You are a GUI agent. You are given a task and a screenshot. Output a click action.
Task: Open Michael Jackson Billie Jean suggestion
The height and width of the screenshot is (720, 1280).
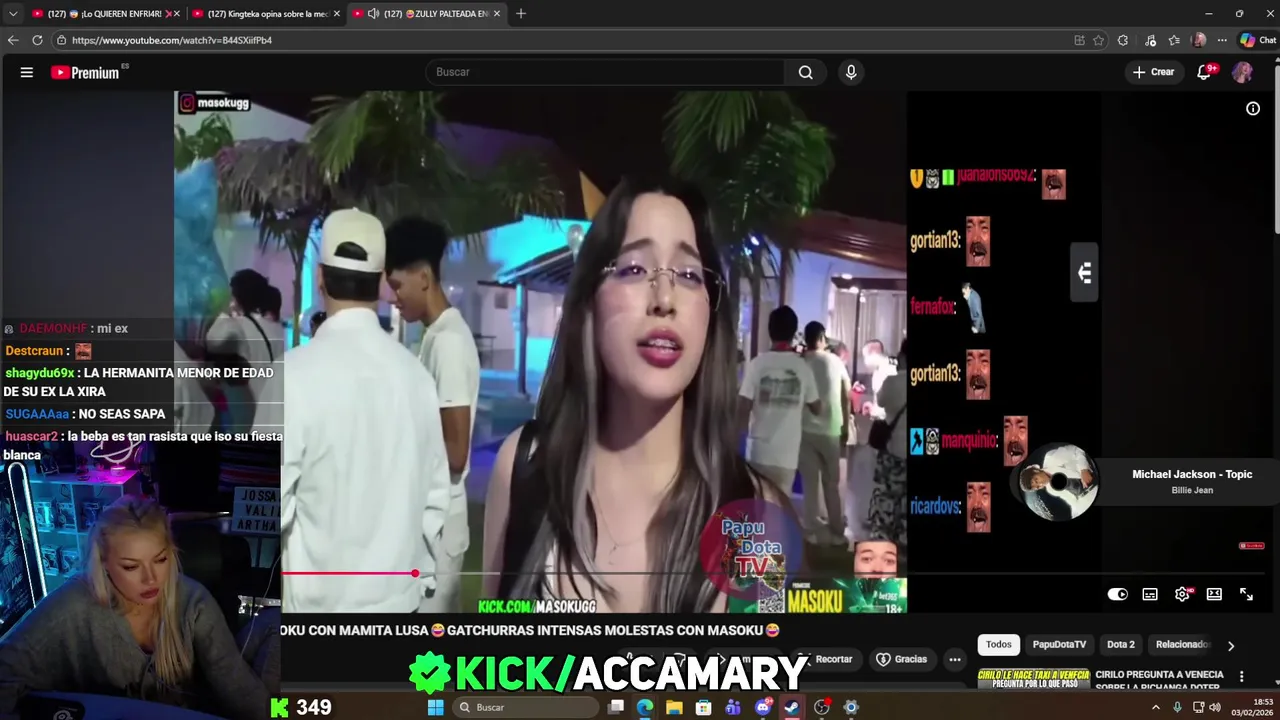coord(1192,481)
